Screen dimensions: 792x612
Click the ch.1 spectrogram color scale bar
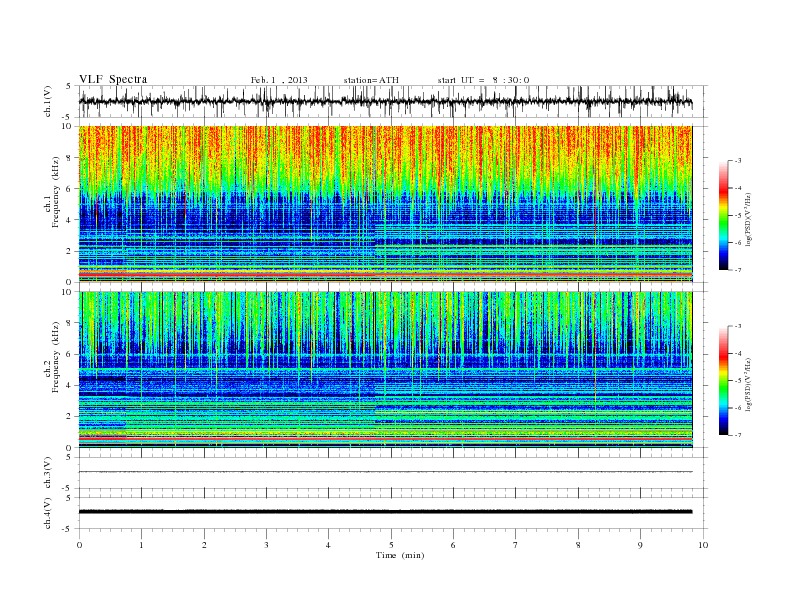tap(724, 216)
